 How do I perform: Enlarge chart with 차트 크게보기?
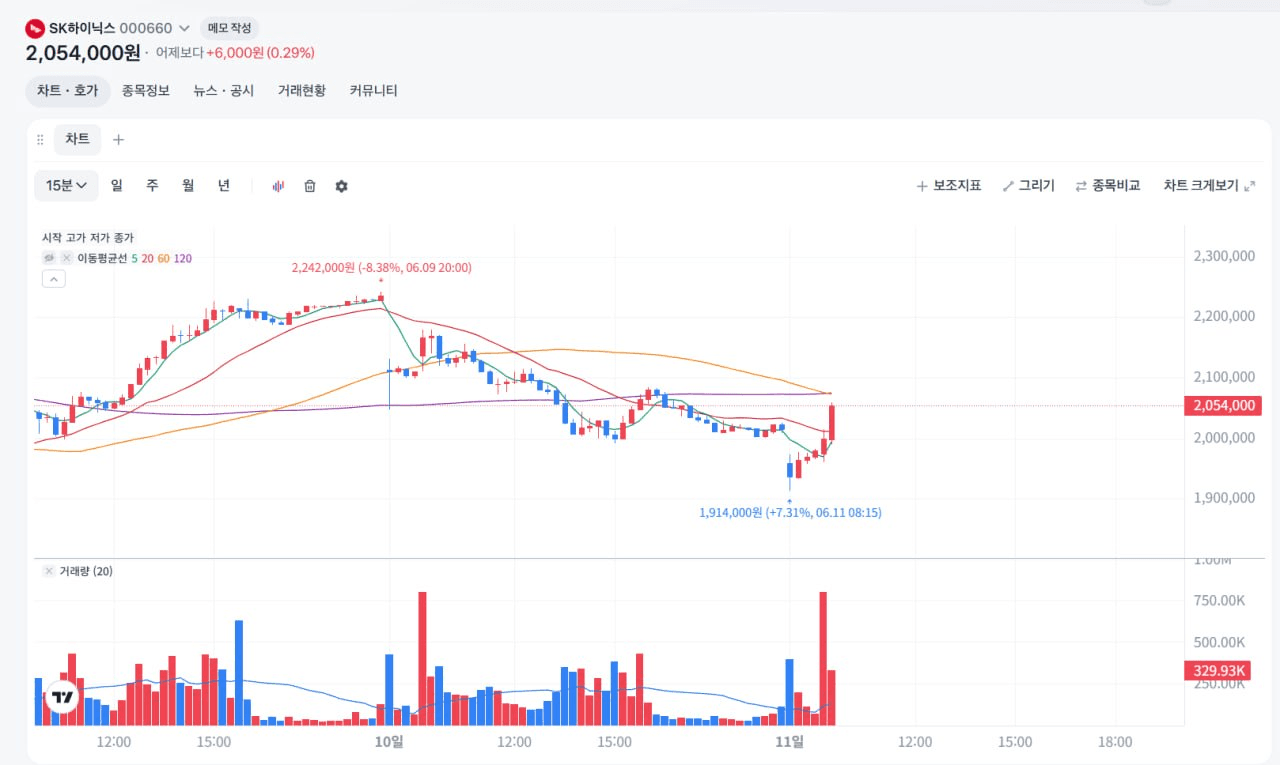click(1209, 186)
